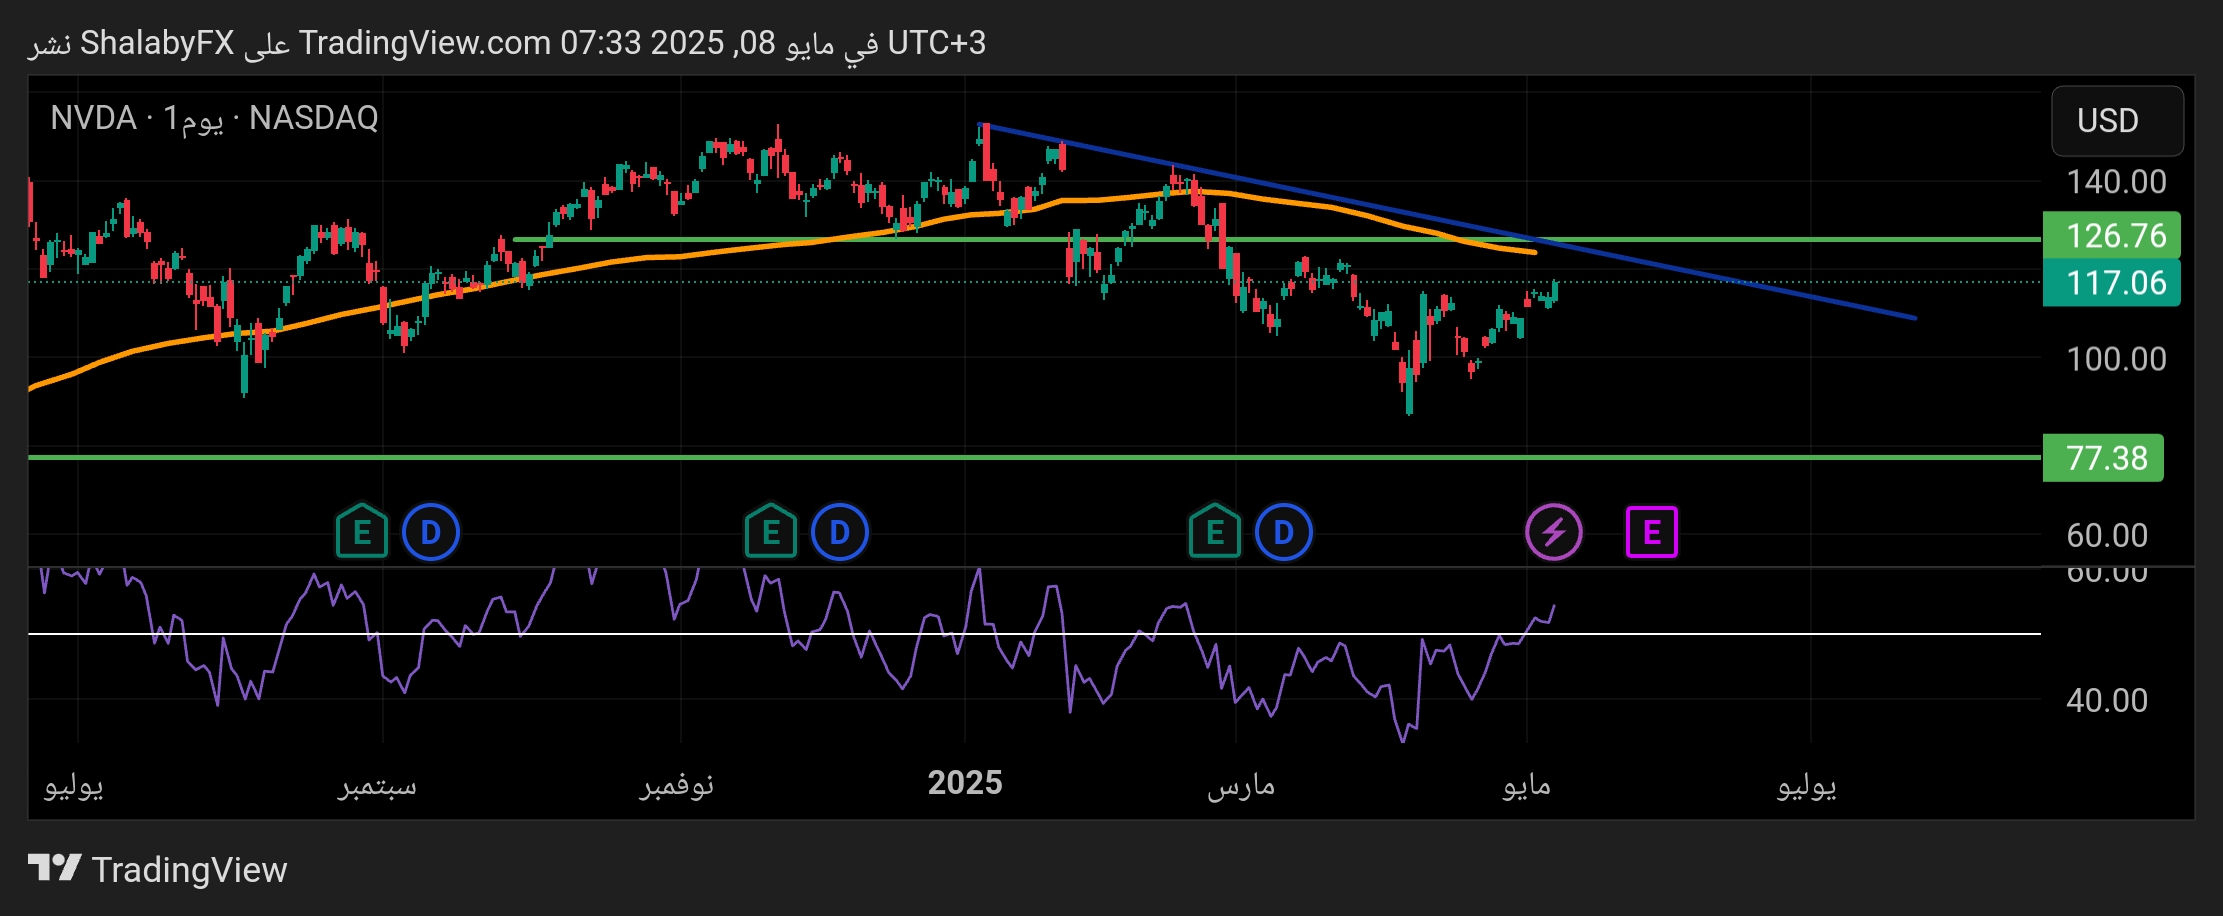The height and width of the screenshot is (916, 2223).
Task: Click the NVDA symbol title text
Action: pos(93,118)
